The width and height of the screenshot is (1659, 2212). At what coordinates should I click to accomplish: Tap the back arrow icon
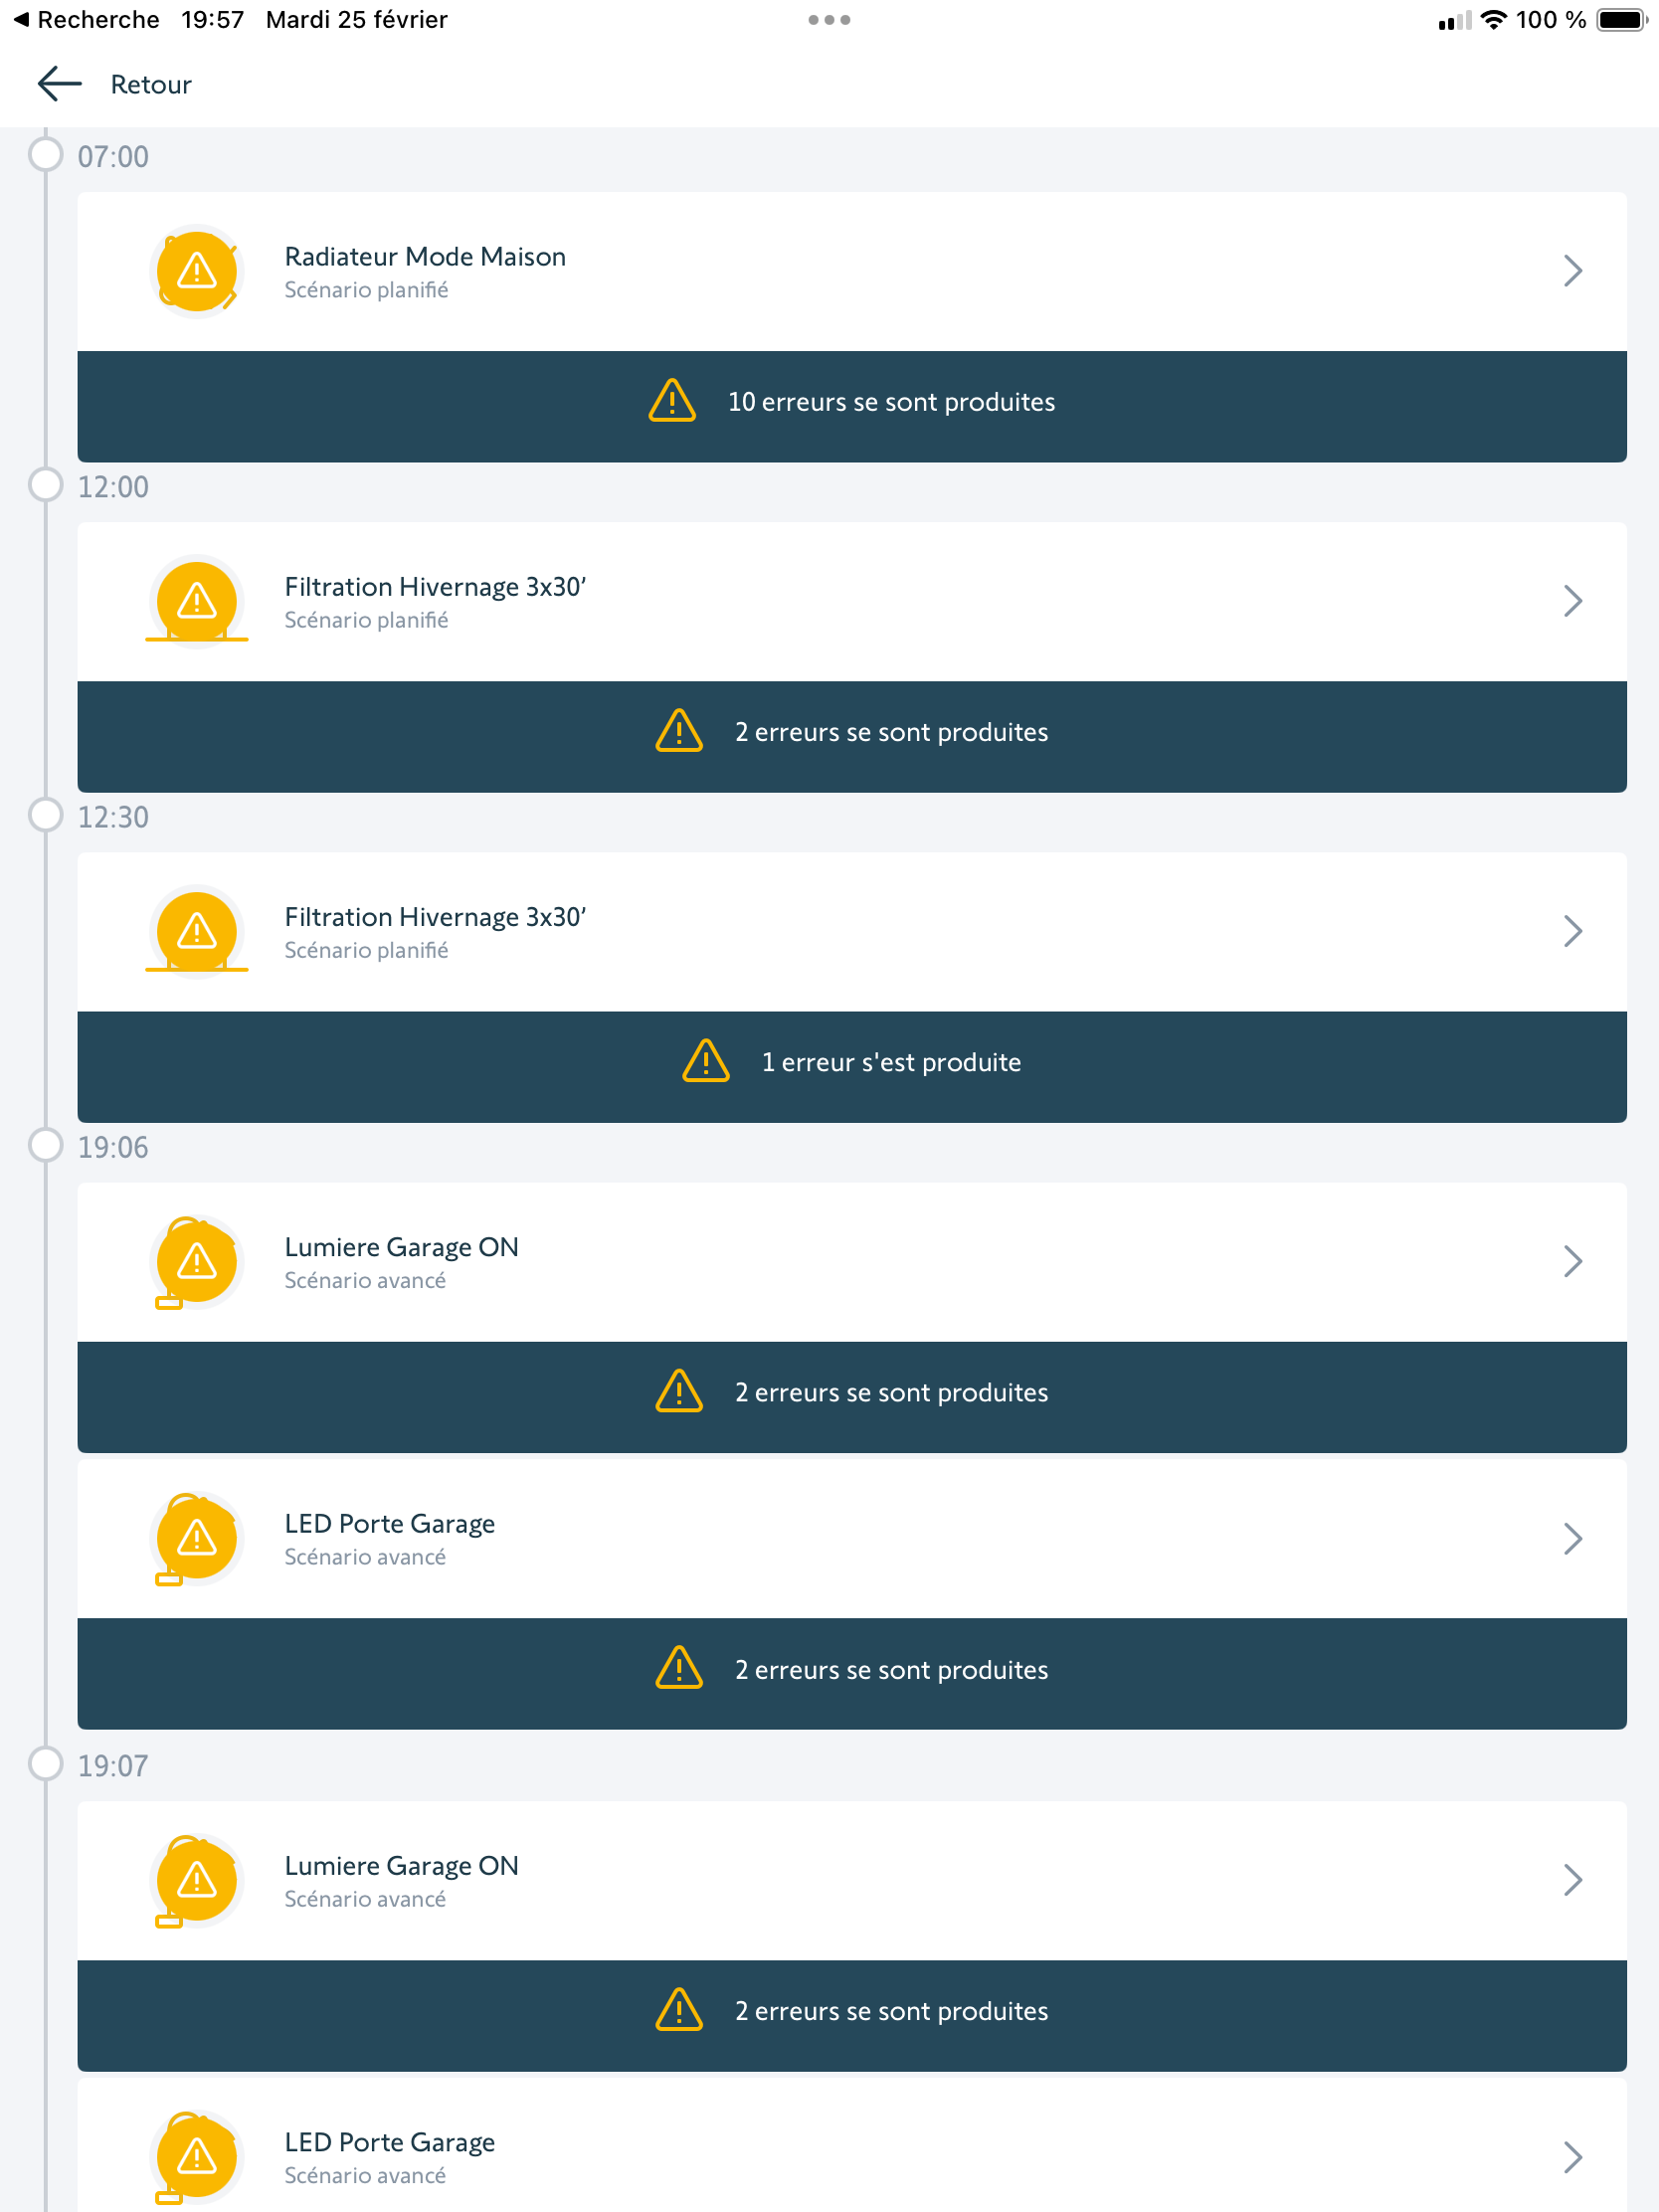(59, 84)
